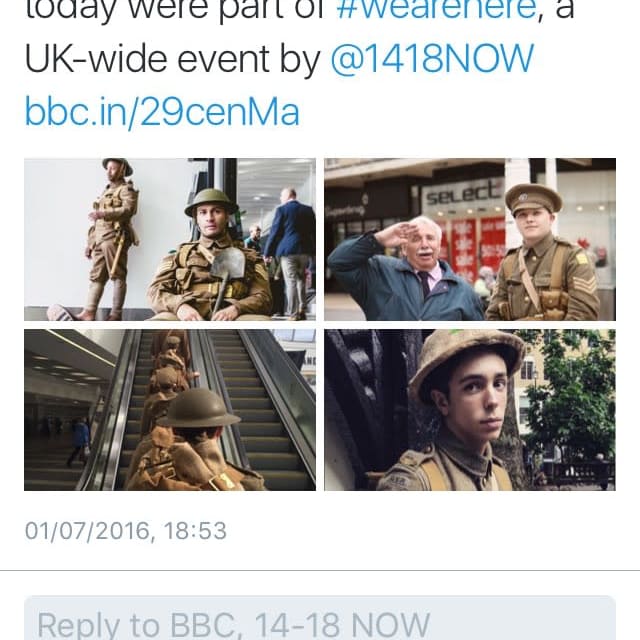Tap the standing soldier against white wall
This screenshot has width=640, height=640.
click(x=110, y=239)
